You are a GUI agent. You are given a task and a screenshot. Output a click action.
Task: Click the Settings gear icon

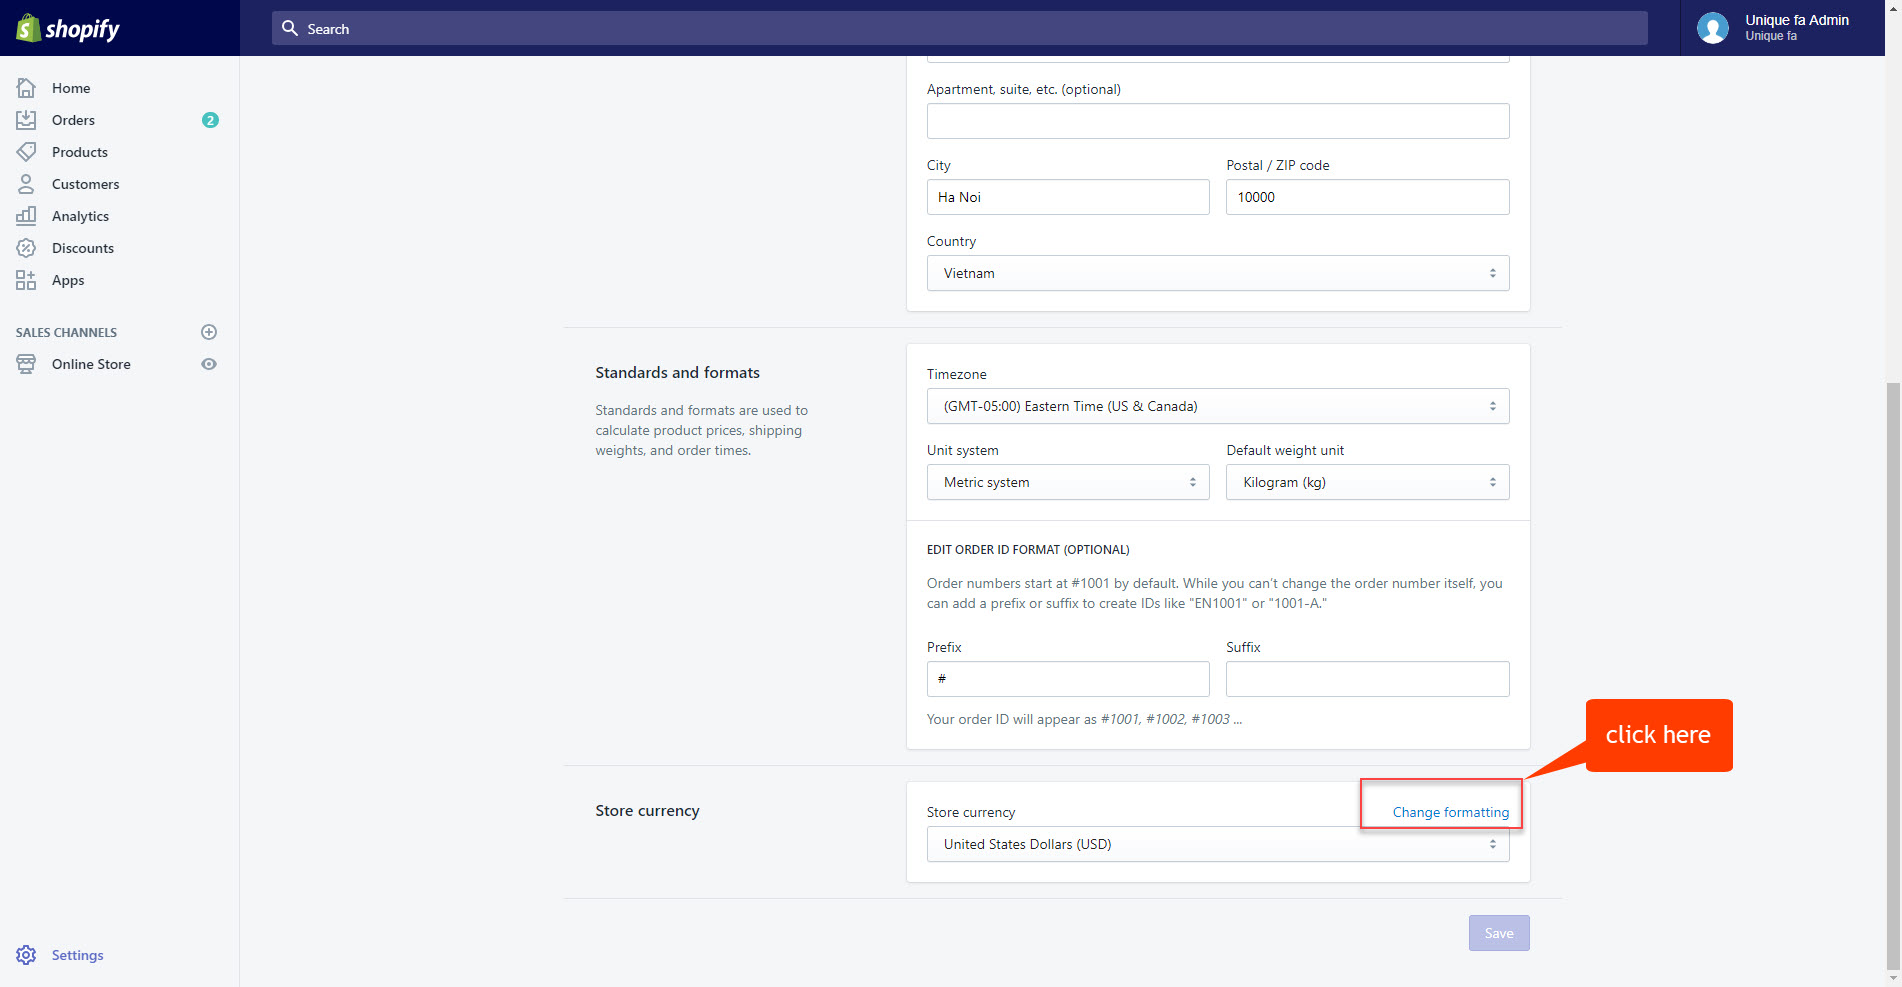tap(26, 955)
